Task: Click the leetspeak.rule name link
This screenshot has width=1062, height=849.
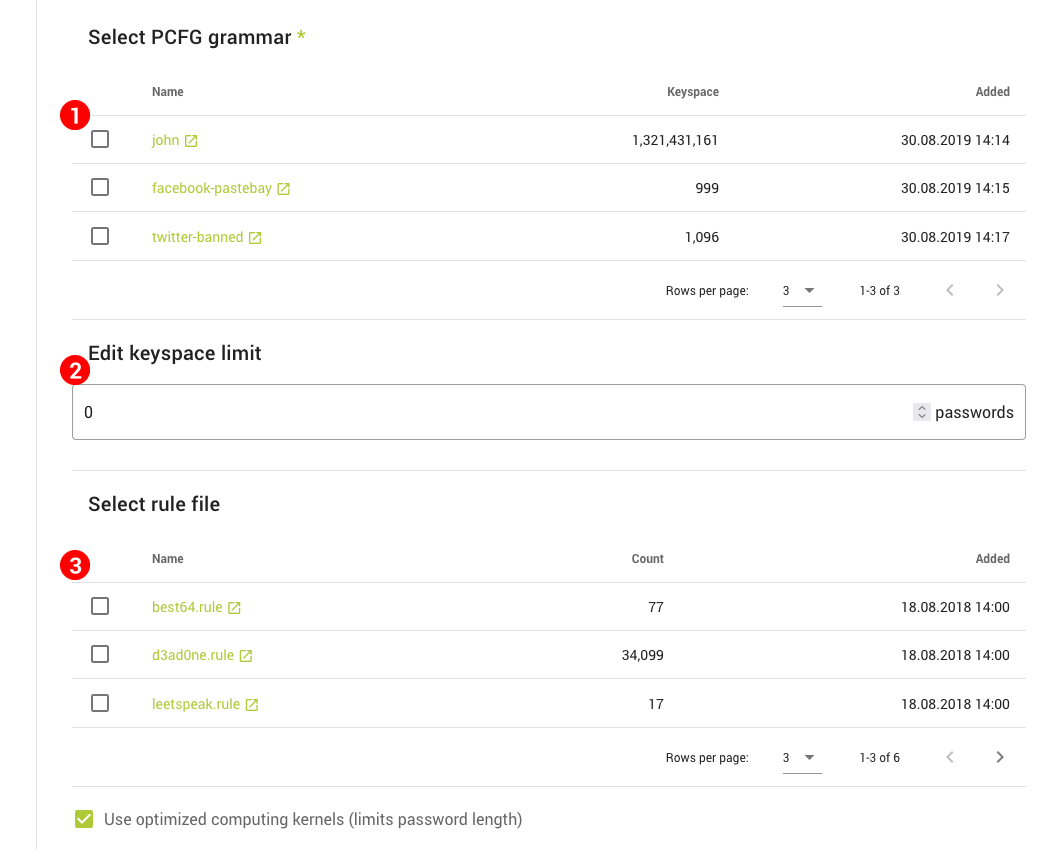Action: pyautogui.click(x=196, y=704)
